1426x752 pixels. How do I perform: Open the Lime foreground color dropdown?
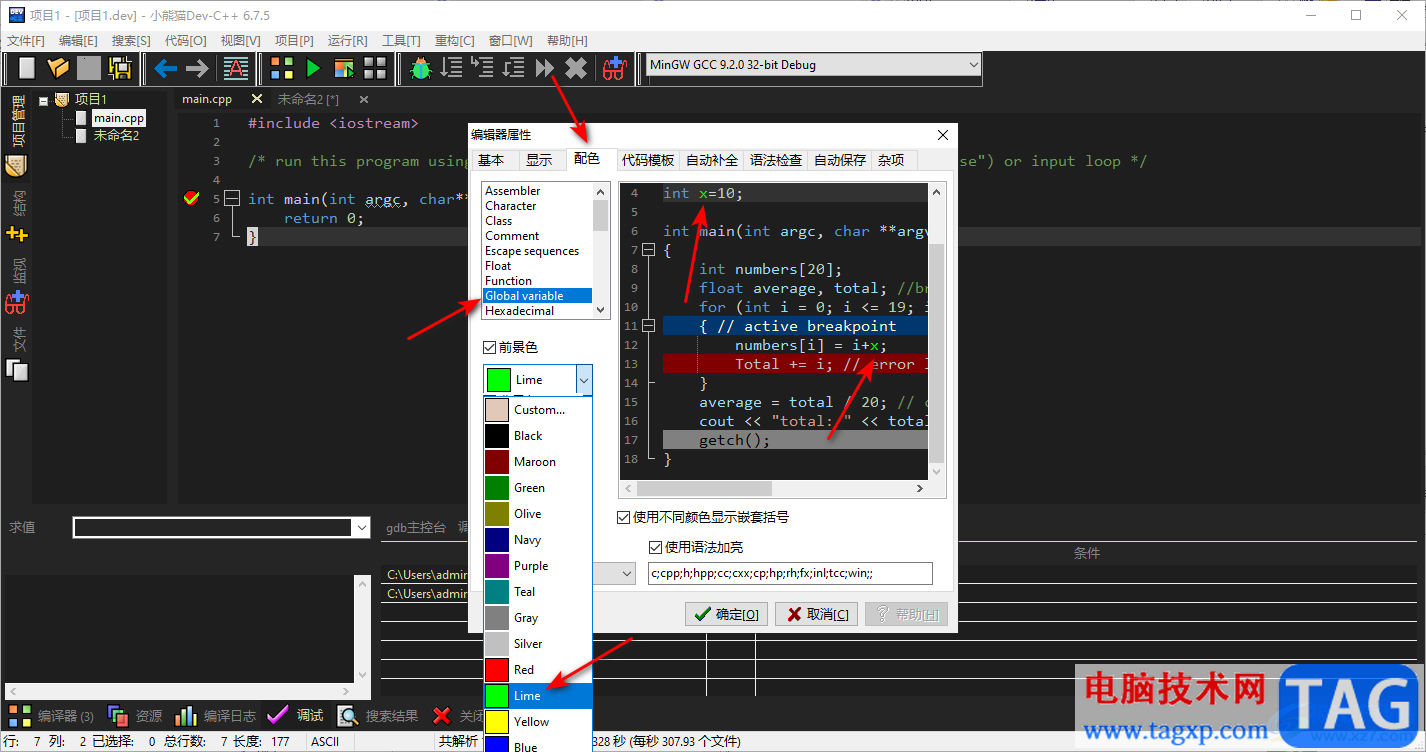[x=584, y=380]
